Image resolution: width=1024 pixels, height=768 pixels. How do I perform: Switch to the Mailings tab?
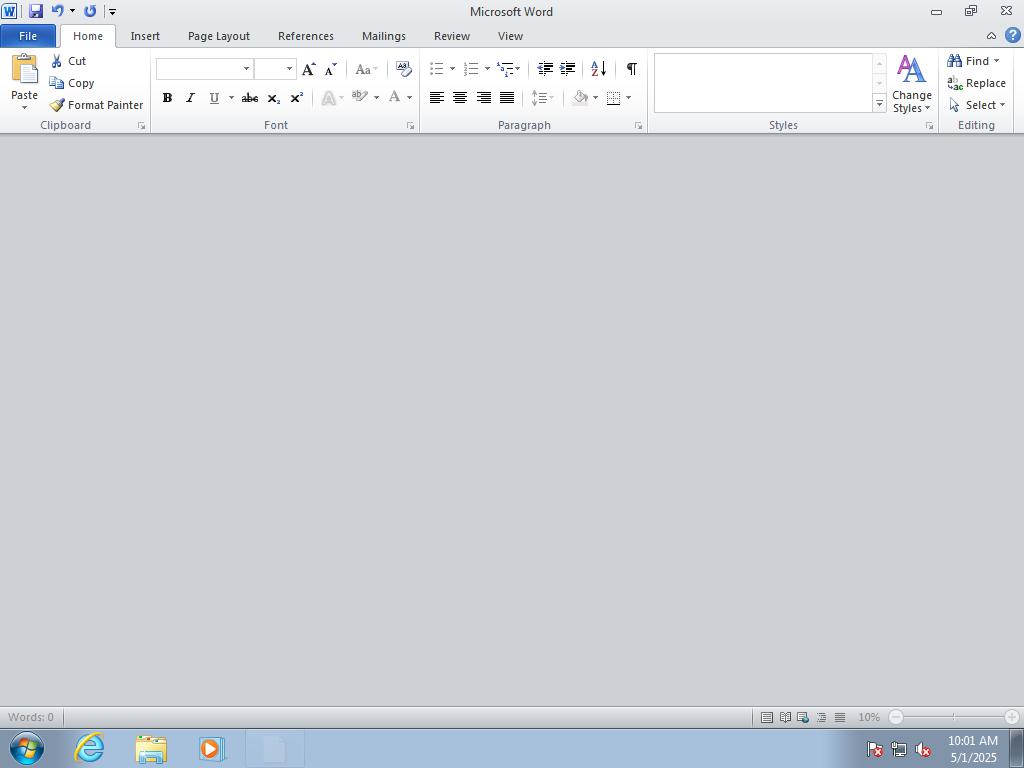[384, 36]
